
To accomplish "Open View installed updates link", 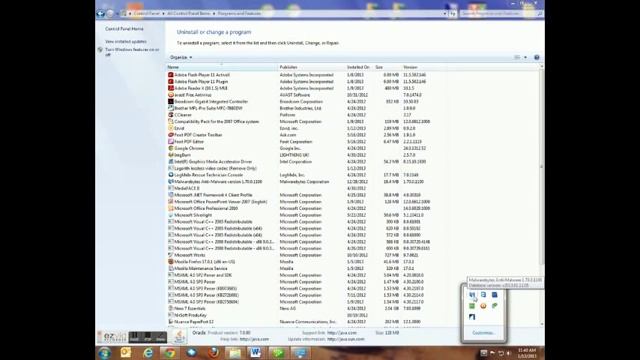I will pos(126,42).
